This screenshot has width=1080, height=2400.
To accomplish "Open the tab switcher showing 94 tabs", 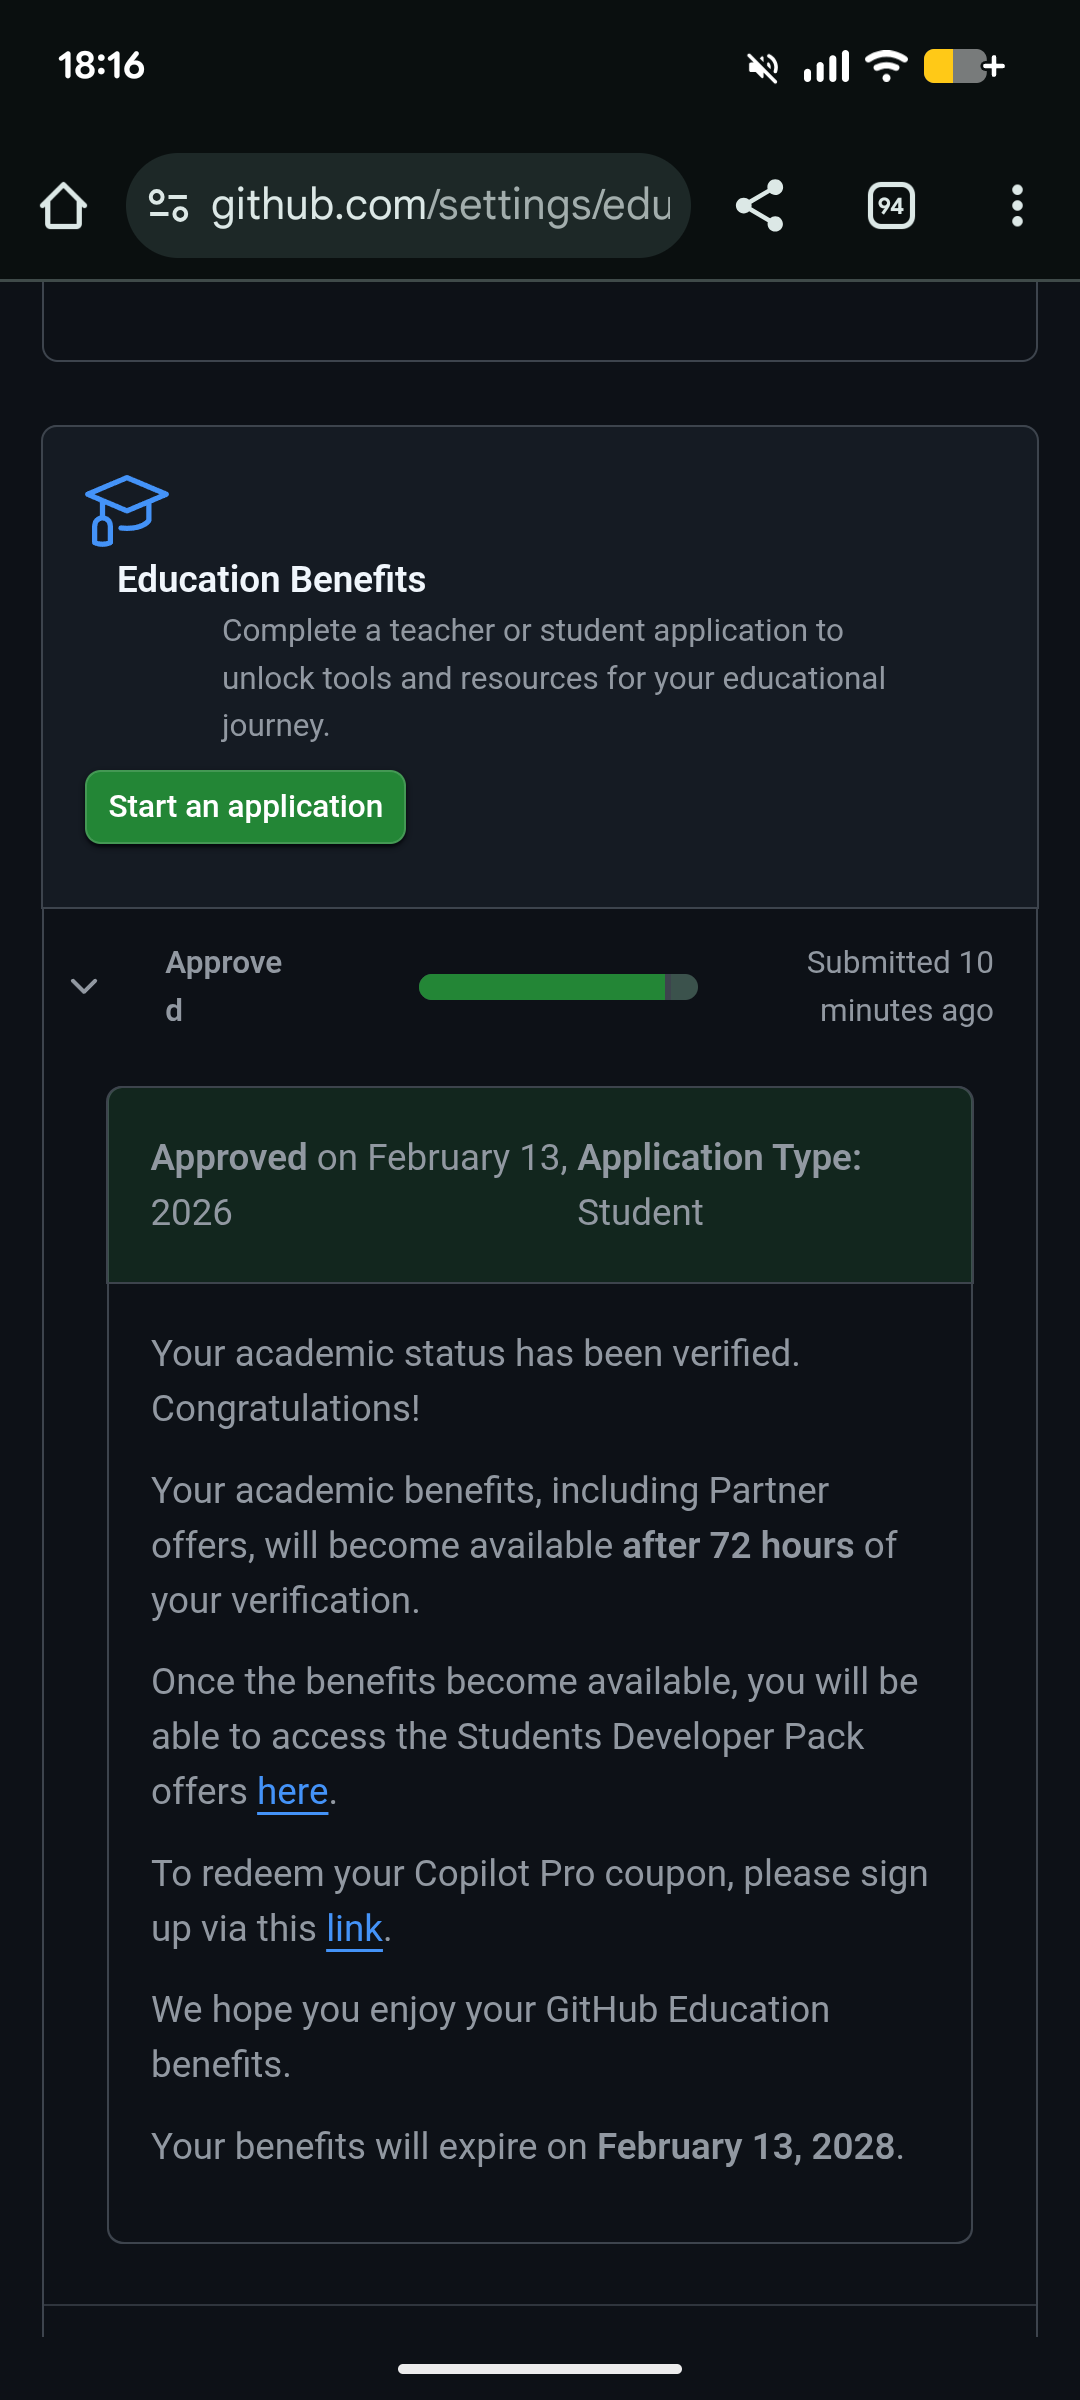I will 891,206.
